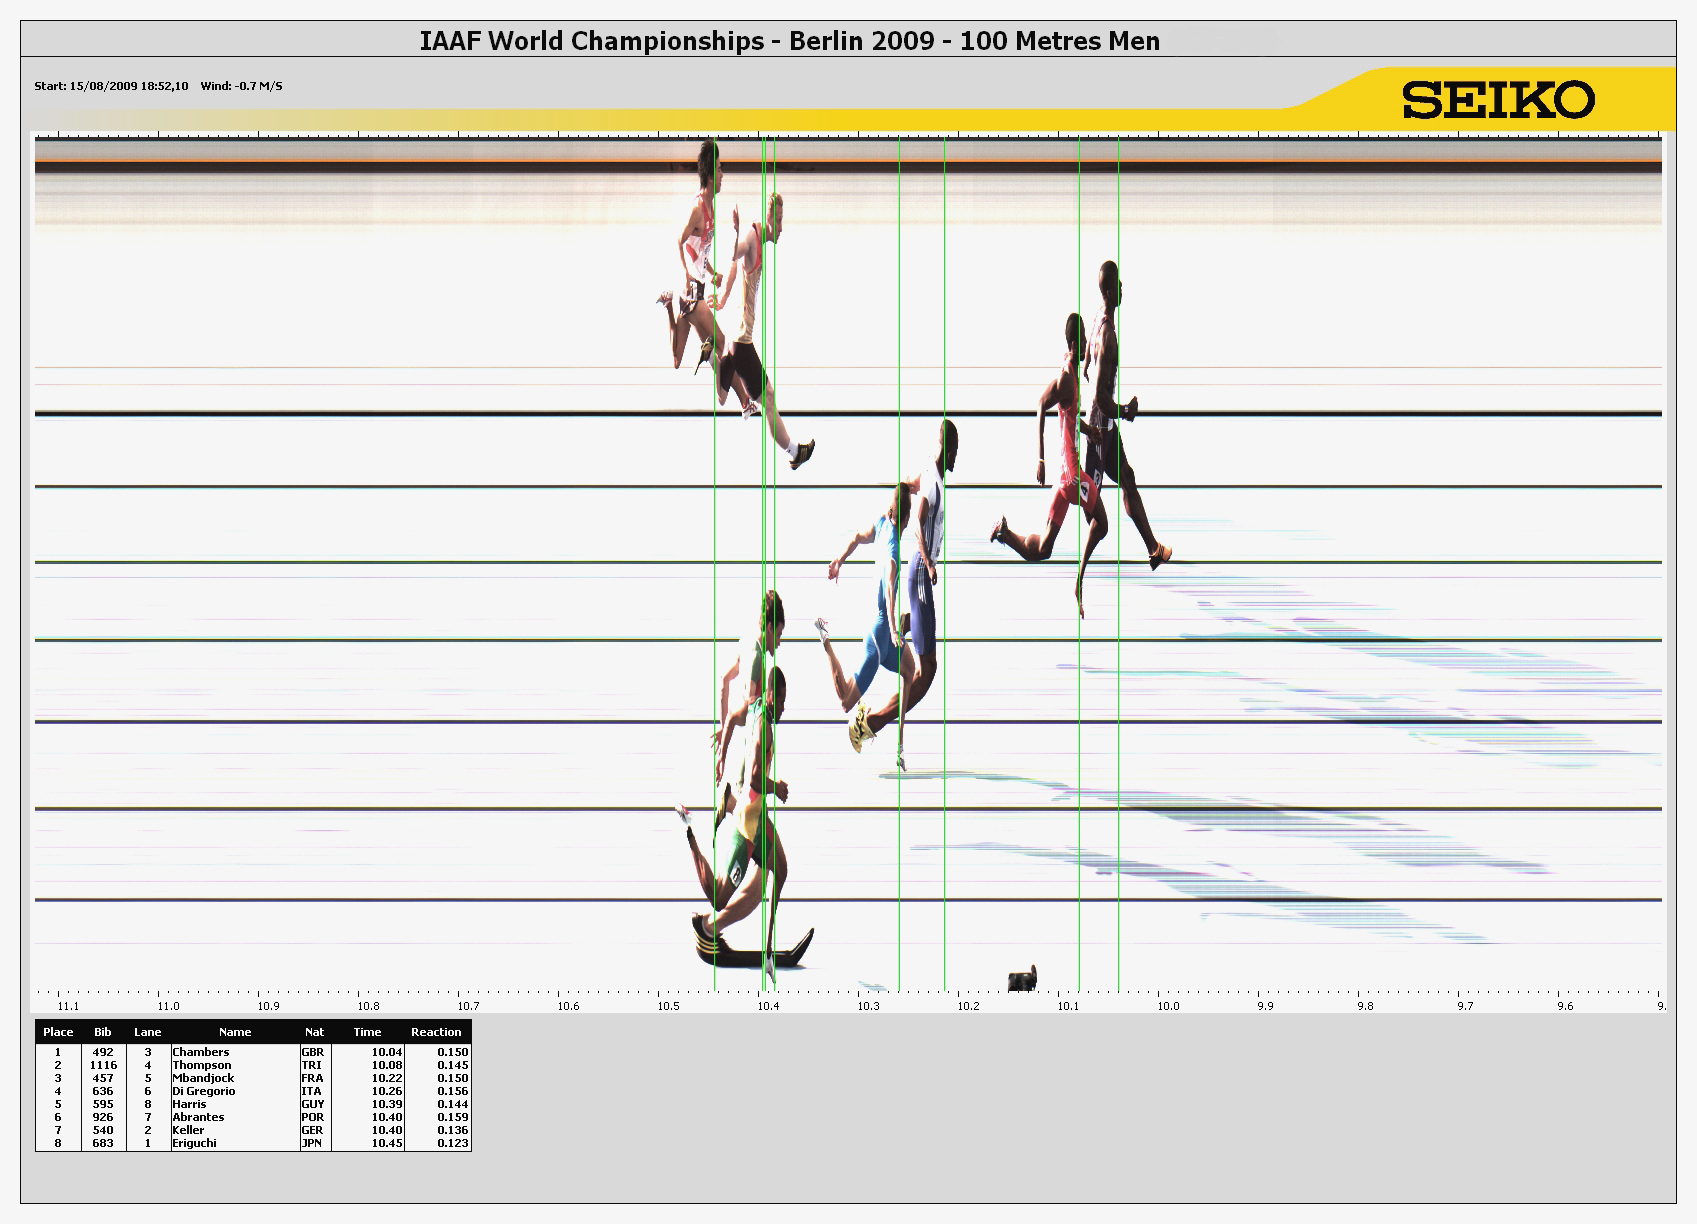Click the SEIKO logo
The image size is (1697, 1224).
[1497, 100]
